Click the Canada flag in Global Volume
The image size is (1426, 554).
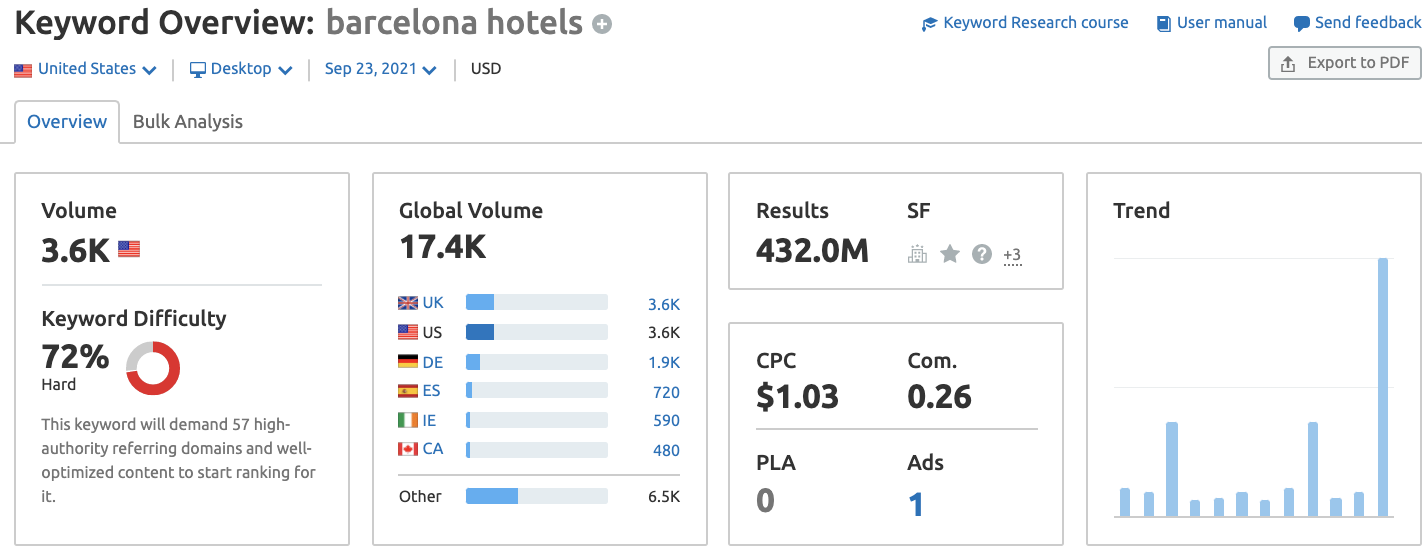(x=408, y=449)
